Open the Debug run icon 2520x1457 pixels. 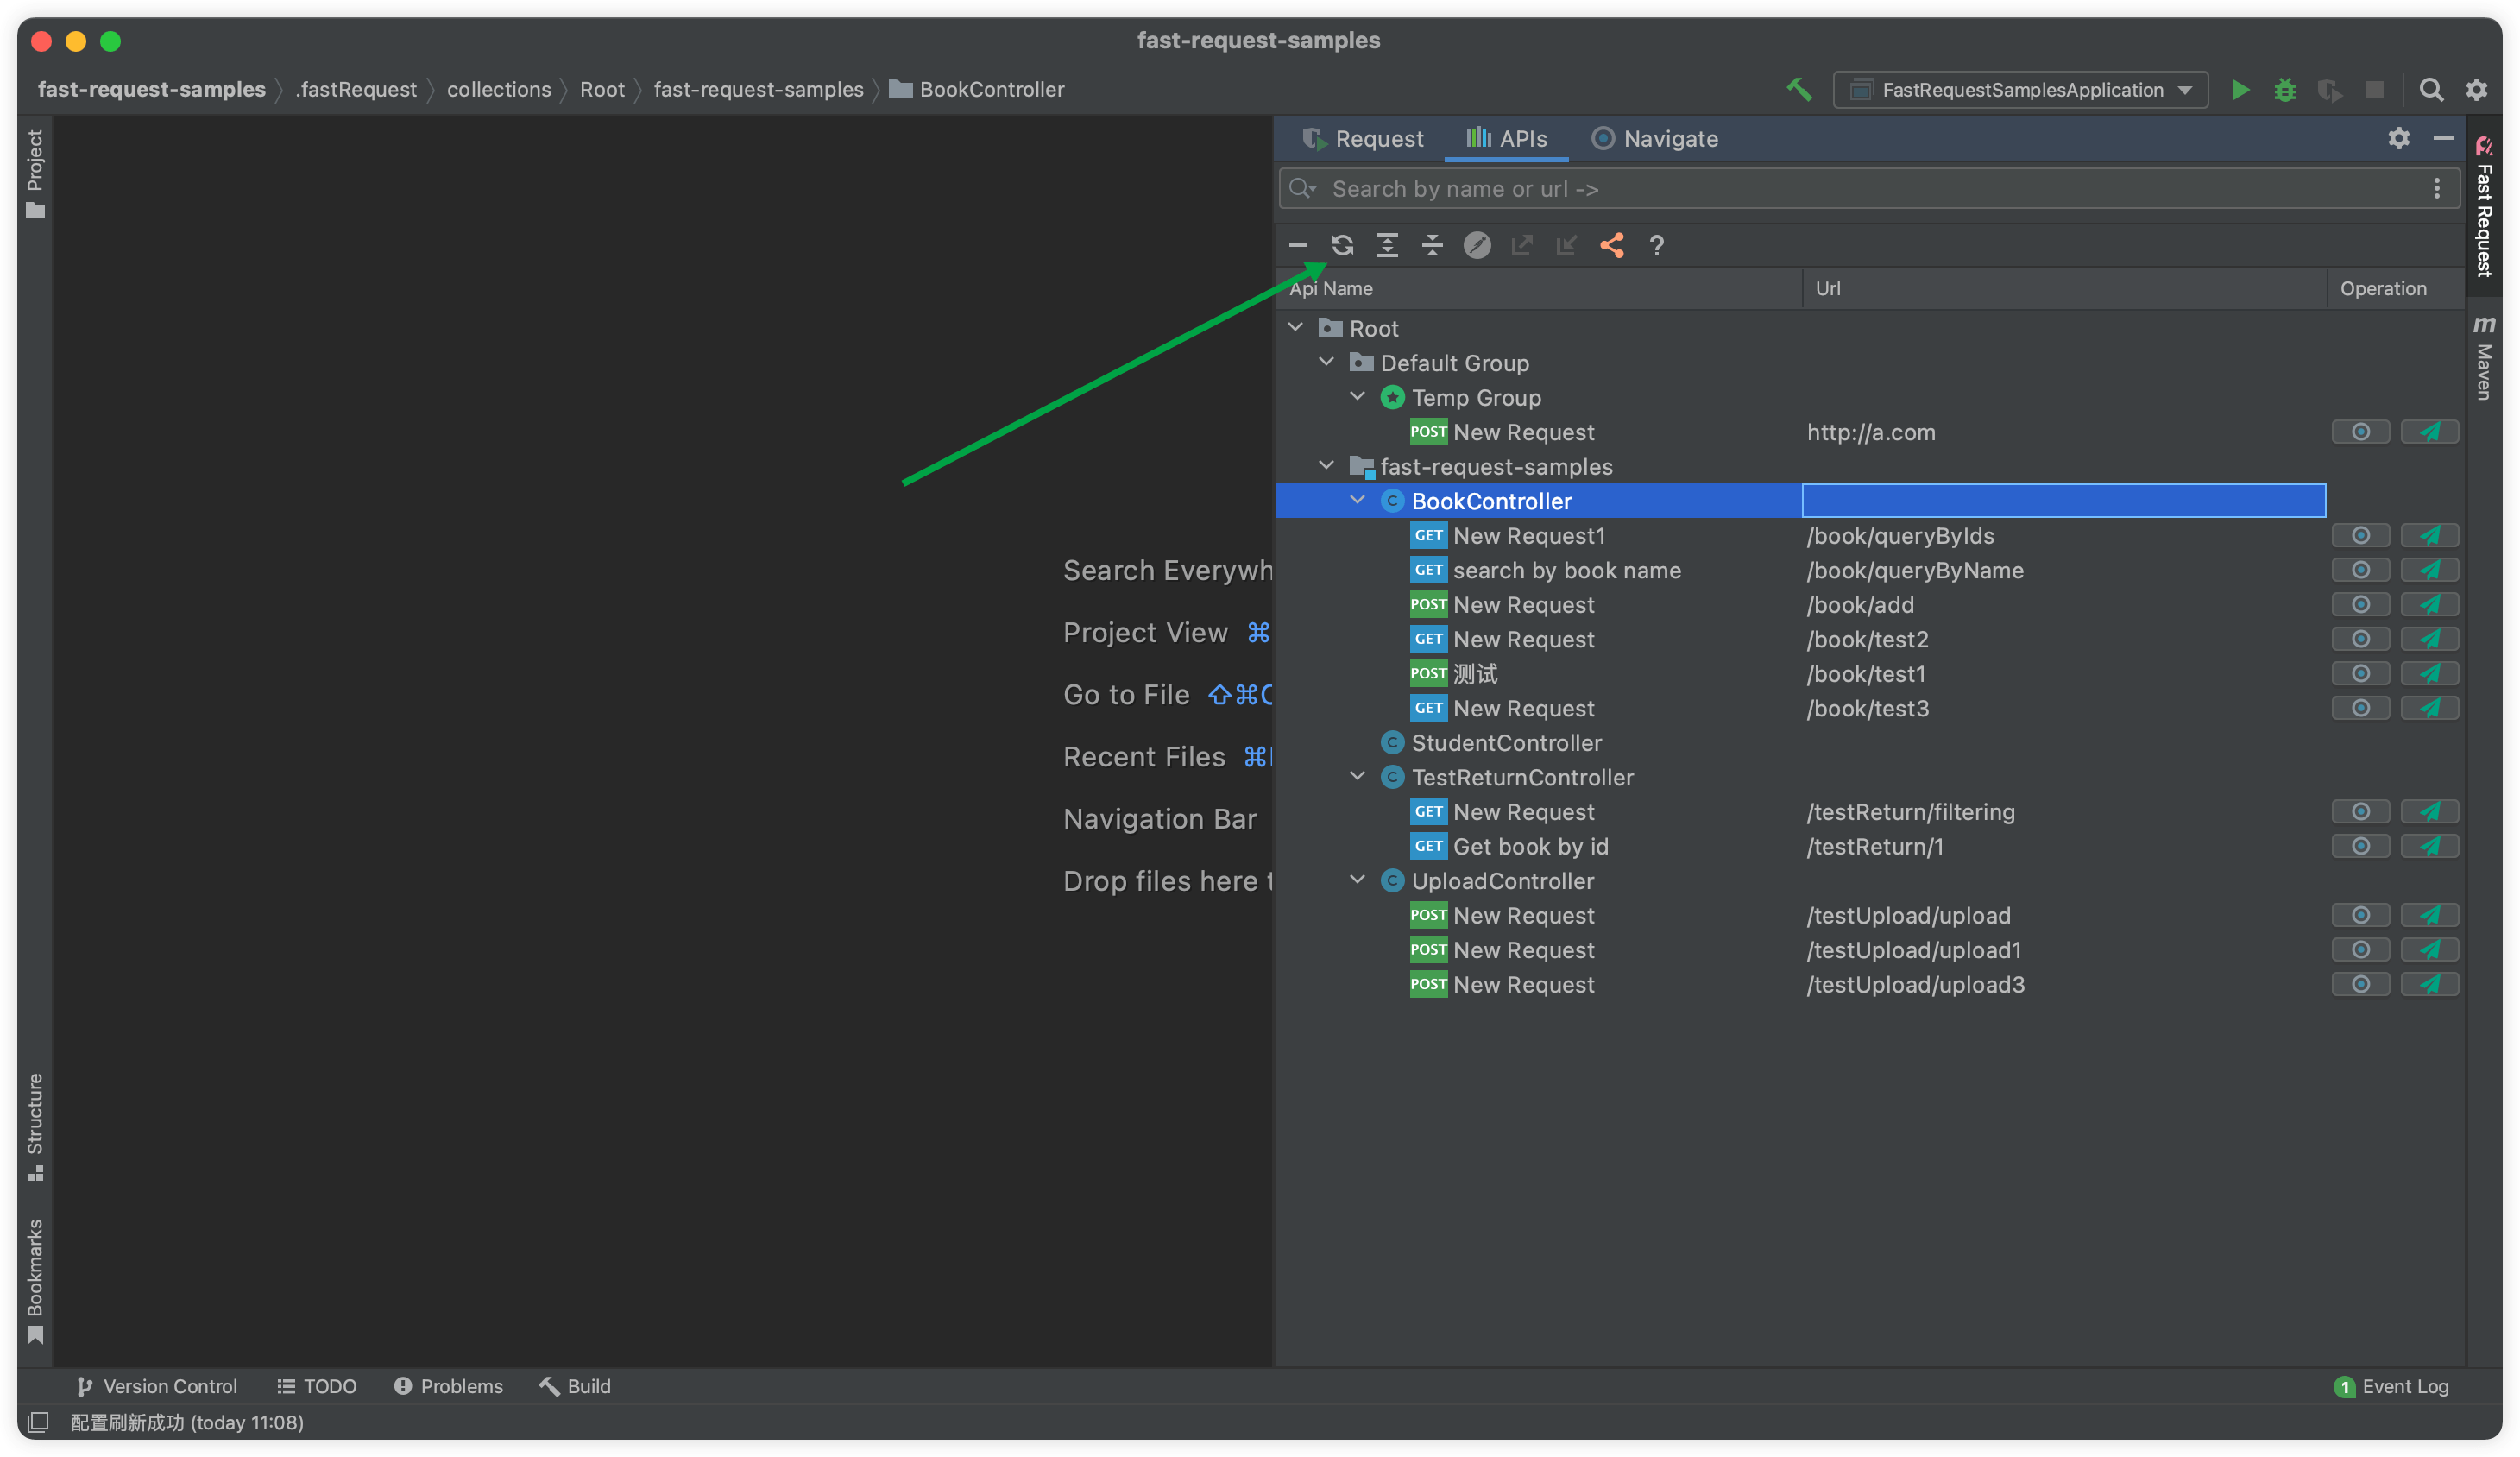[2285, 89]
